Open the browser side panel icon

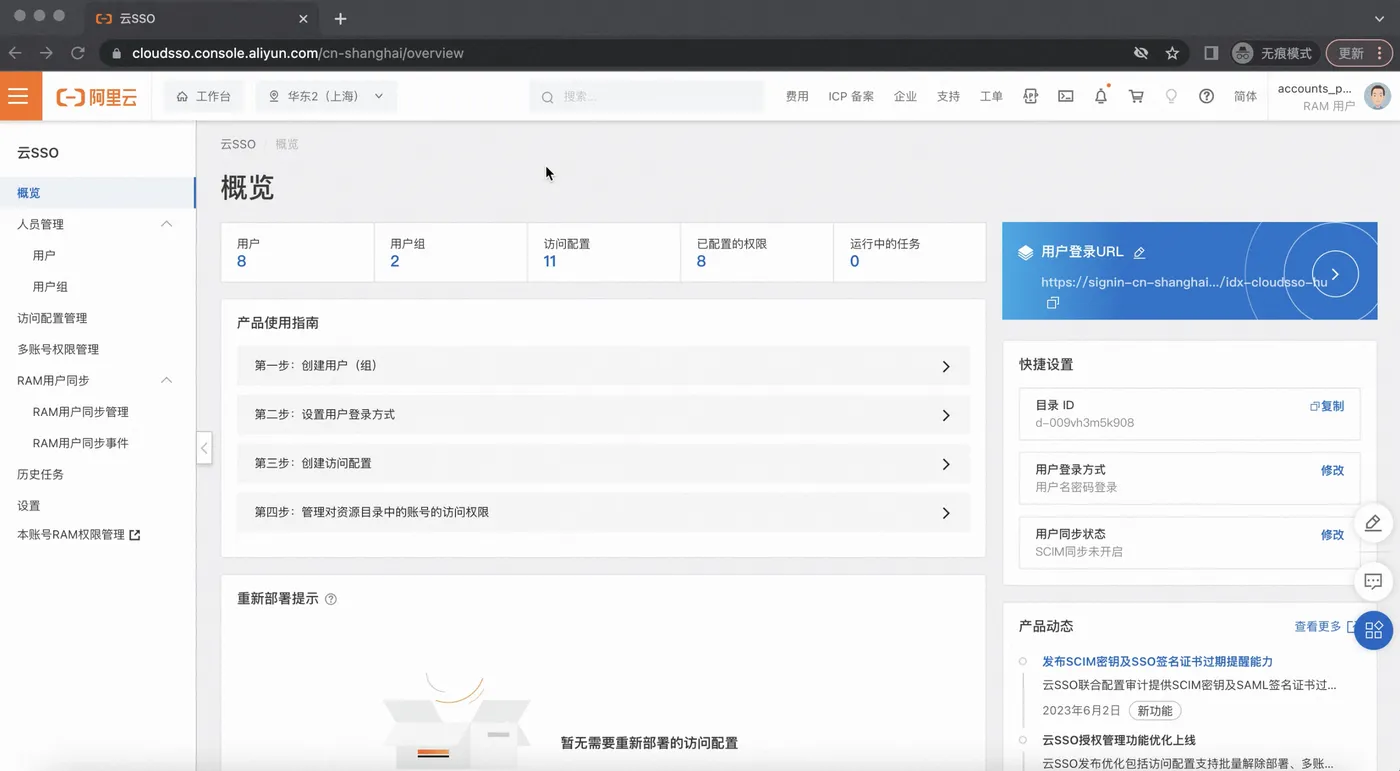click(x=1210, y=53)
